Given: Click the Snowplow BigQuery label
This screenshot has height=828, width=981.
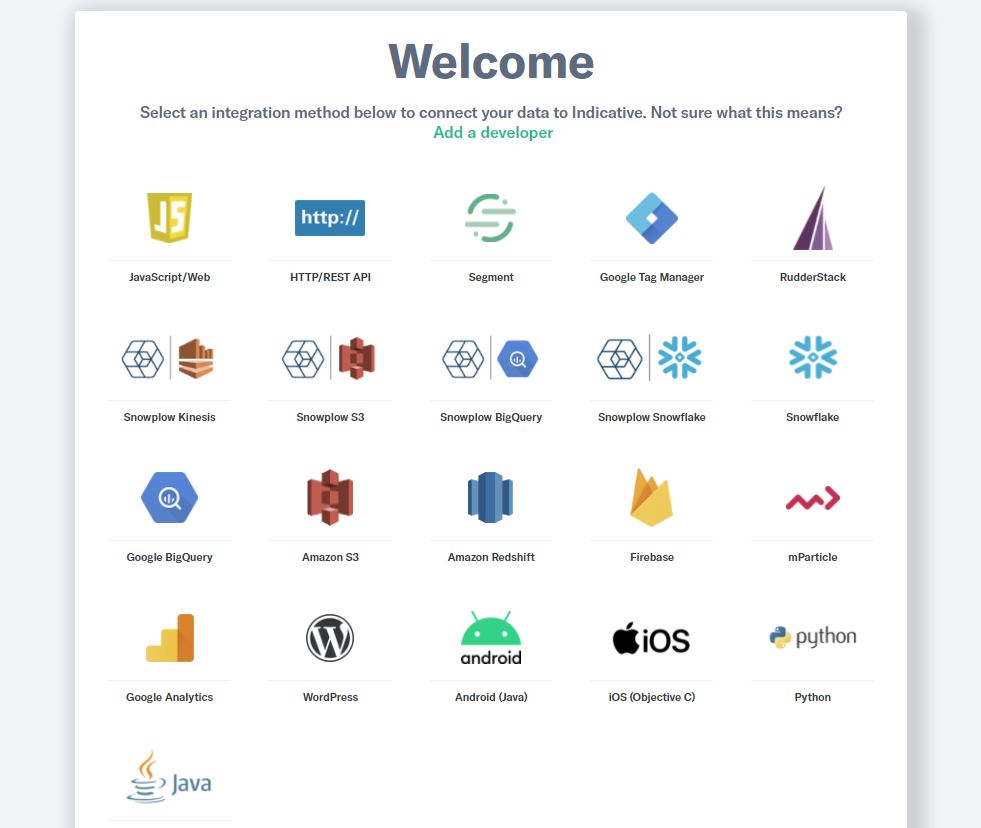Looking at the screenshot, I should pyautogui.click(x=491, y=417).
